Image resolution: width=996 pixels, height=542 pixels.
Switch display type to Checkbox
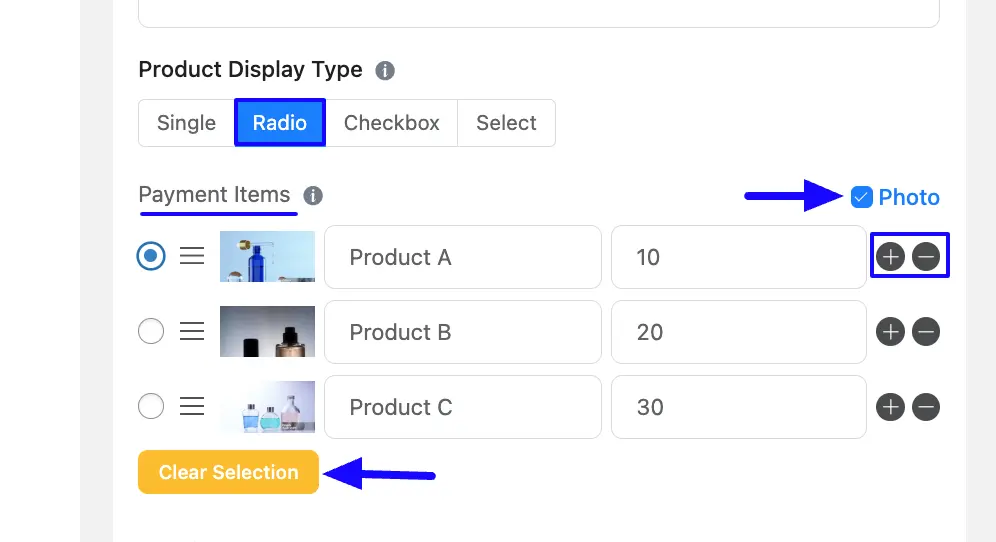coord(391,123)
